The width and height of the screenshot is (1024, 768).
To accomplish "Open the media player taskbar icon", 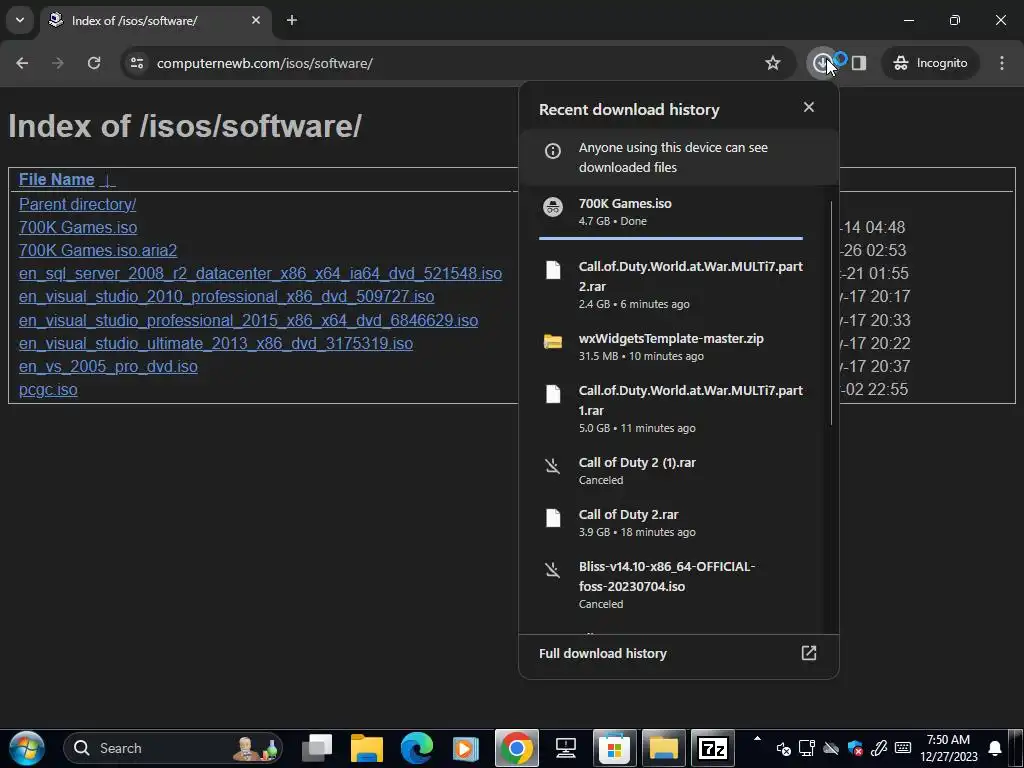I will pos(466,748).
